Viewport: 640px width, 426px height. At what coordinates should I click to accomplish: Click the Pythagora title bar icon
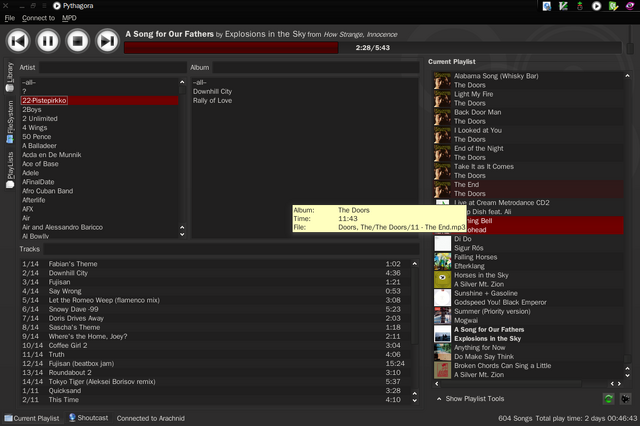(57, 6)
